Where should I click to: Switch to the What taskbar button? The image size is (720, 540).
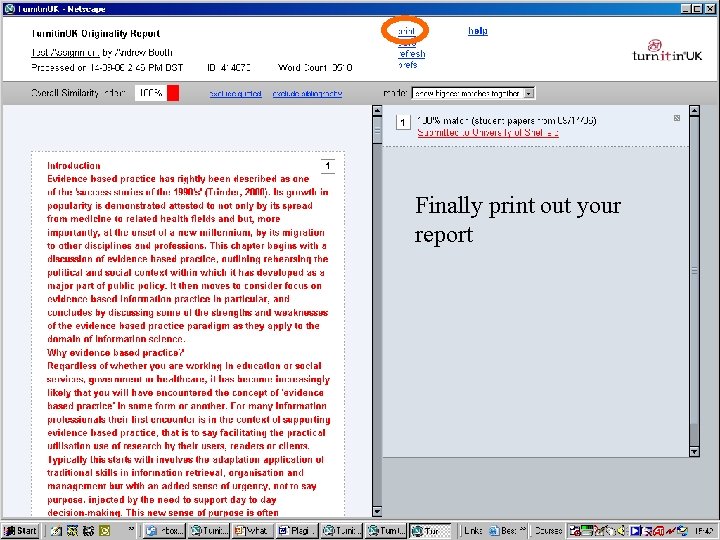pos(253,531)
